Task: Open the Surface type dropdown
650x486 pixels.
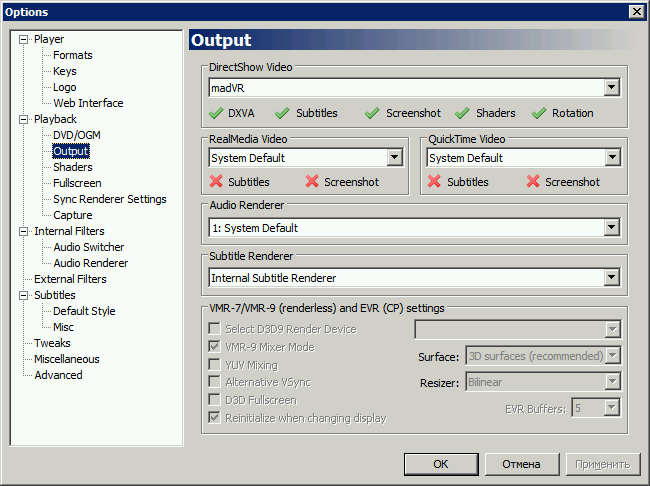Action: [x=613, y=355]
